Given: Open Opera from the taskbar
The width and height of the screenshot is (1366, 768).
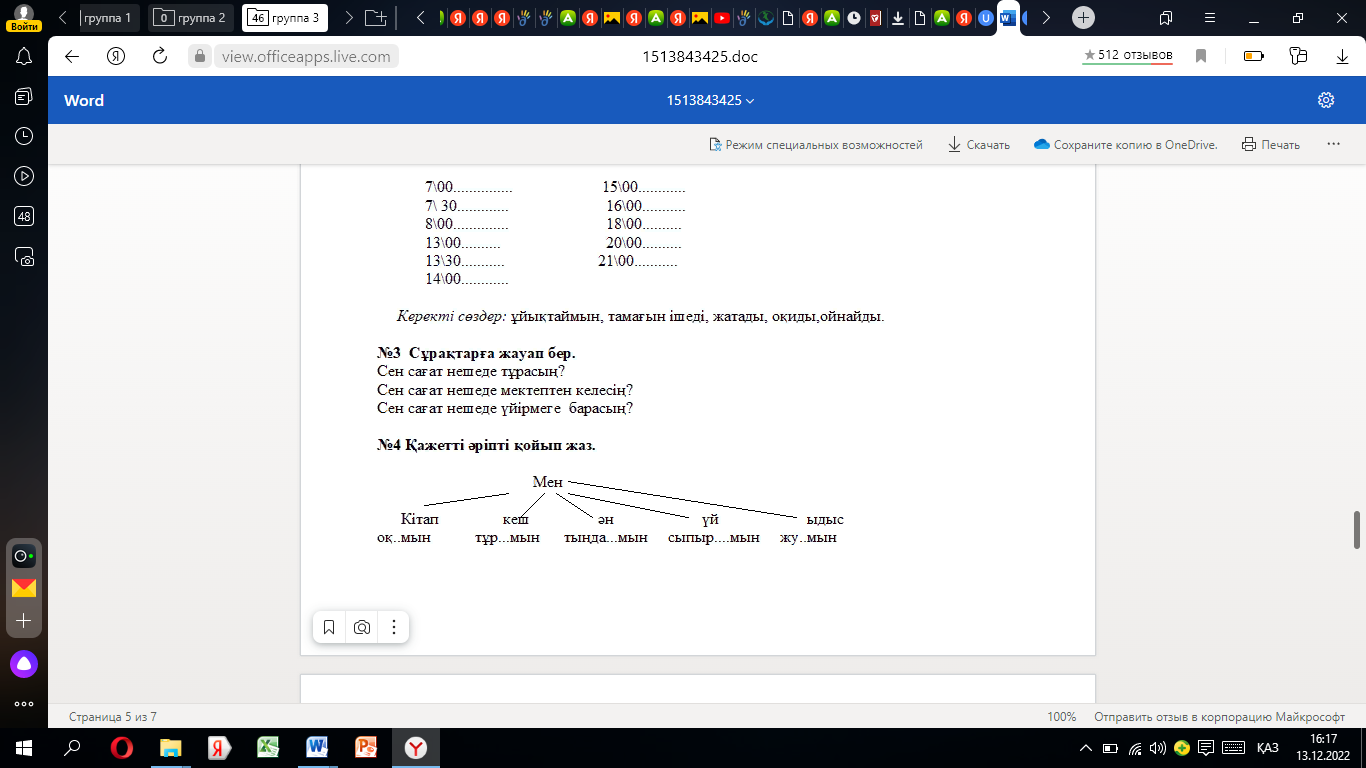Looking at the screenshot, I should [121, 748].
